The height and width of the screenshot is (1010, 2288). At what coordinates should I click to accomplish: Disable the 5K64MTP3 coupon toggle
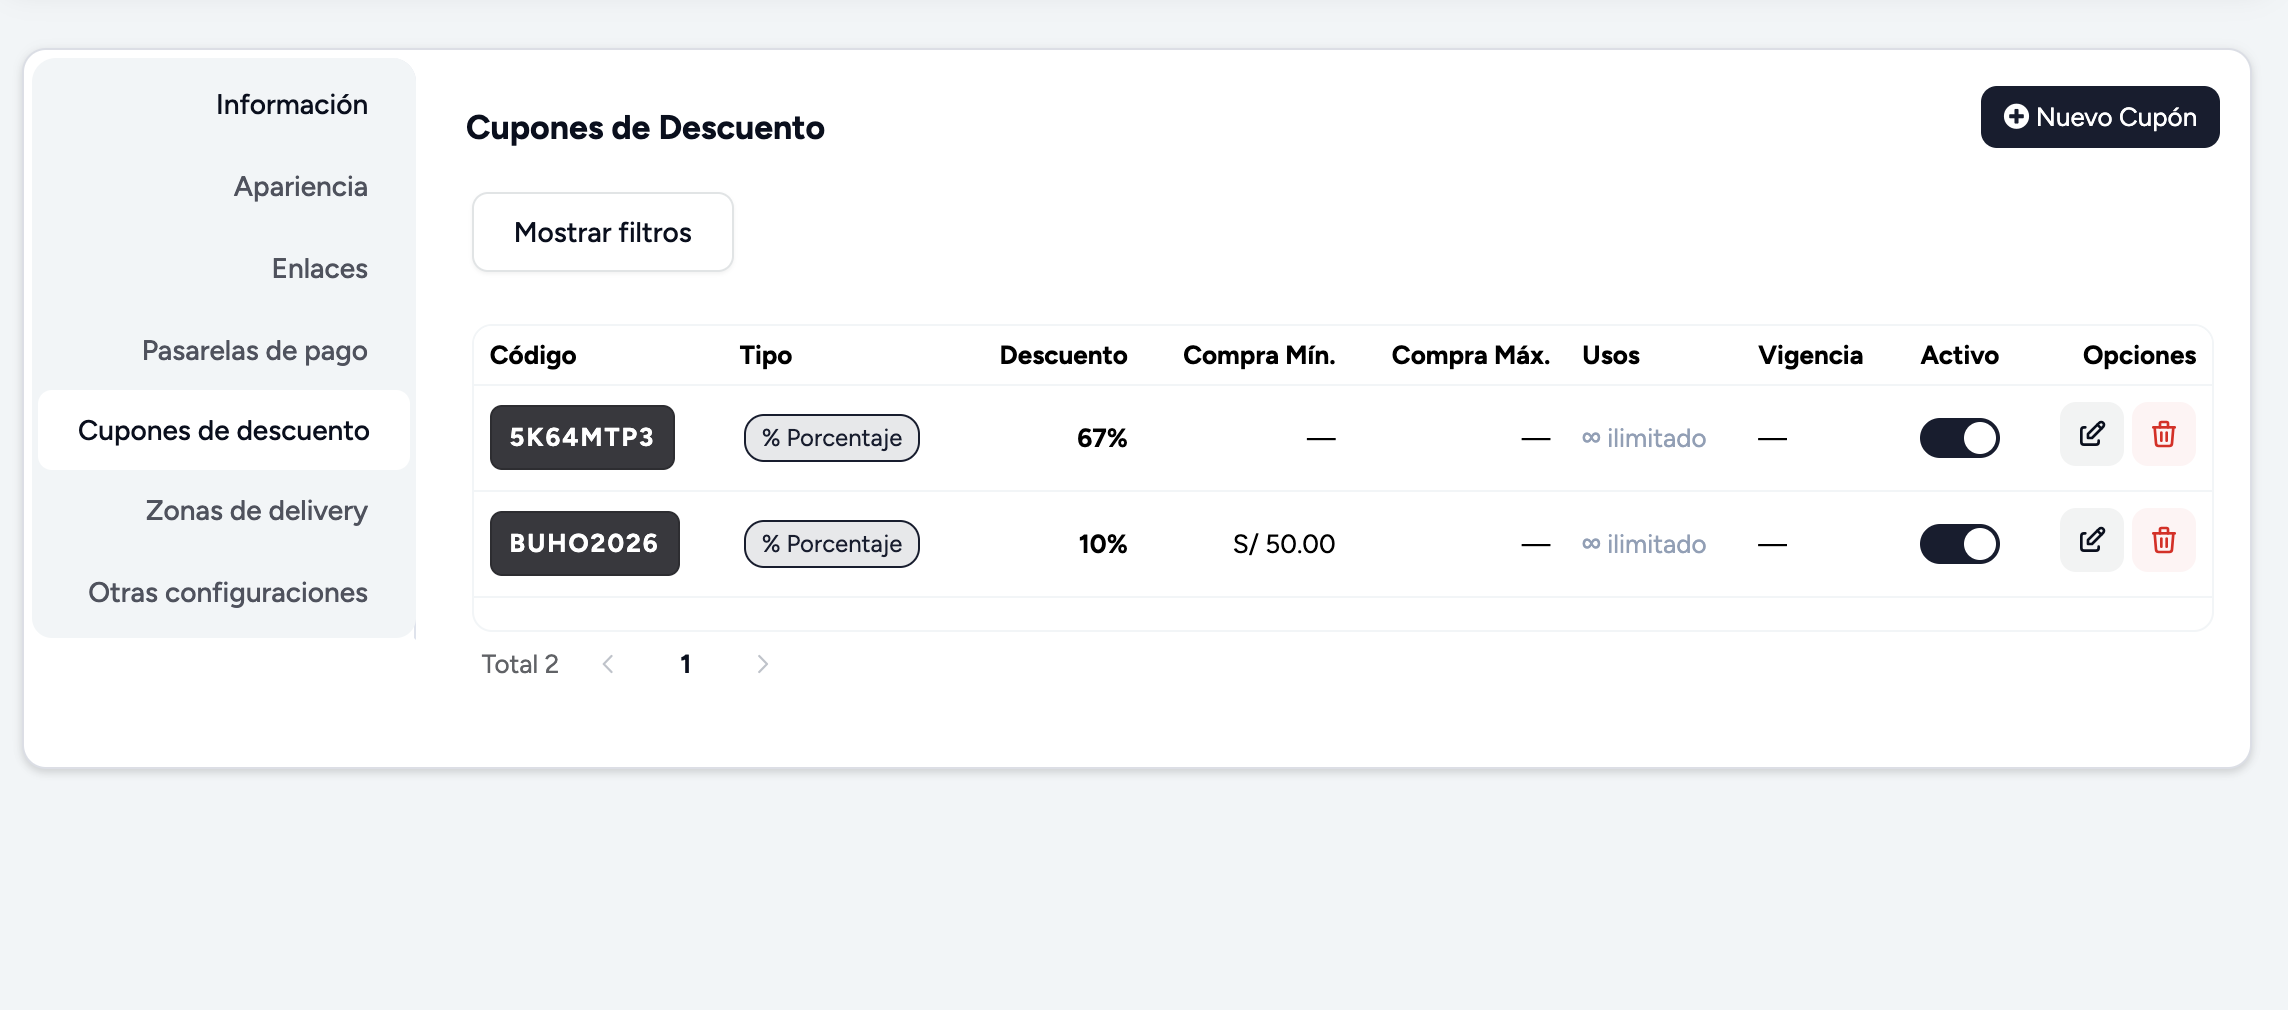[x=1959, y=438]
